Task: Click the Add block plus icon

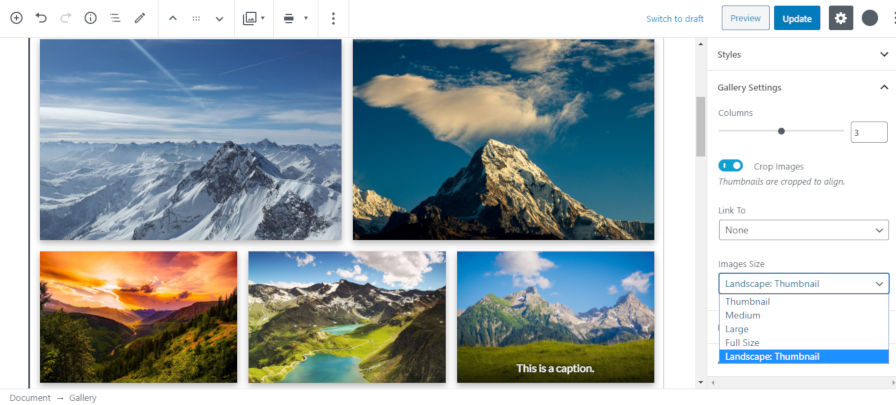Action: [17, 18]
